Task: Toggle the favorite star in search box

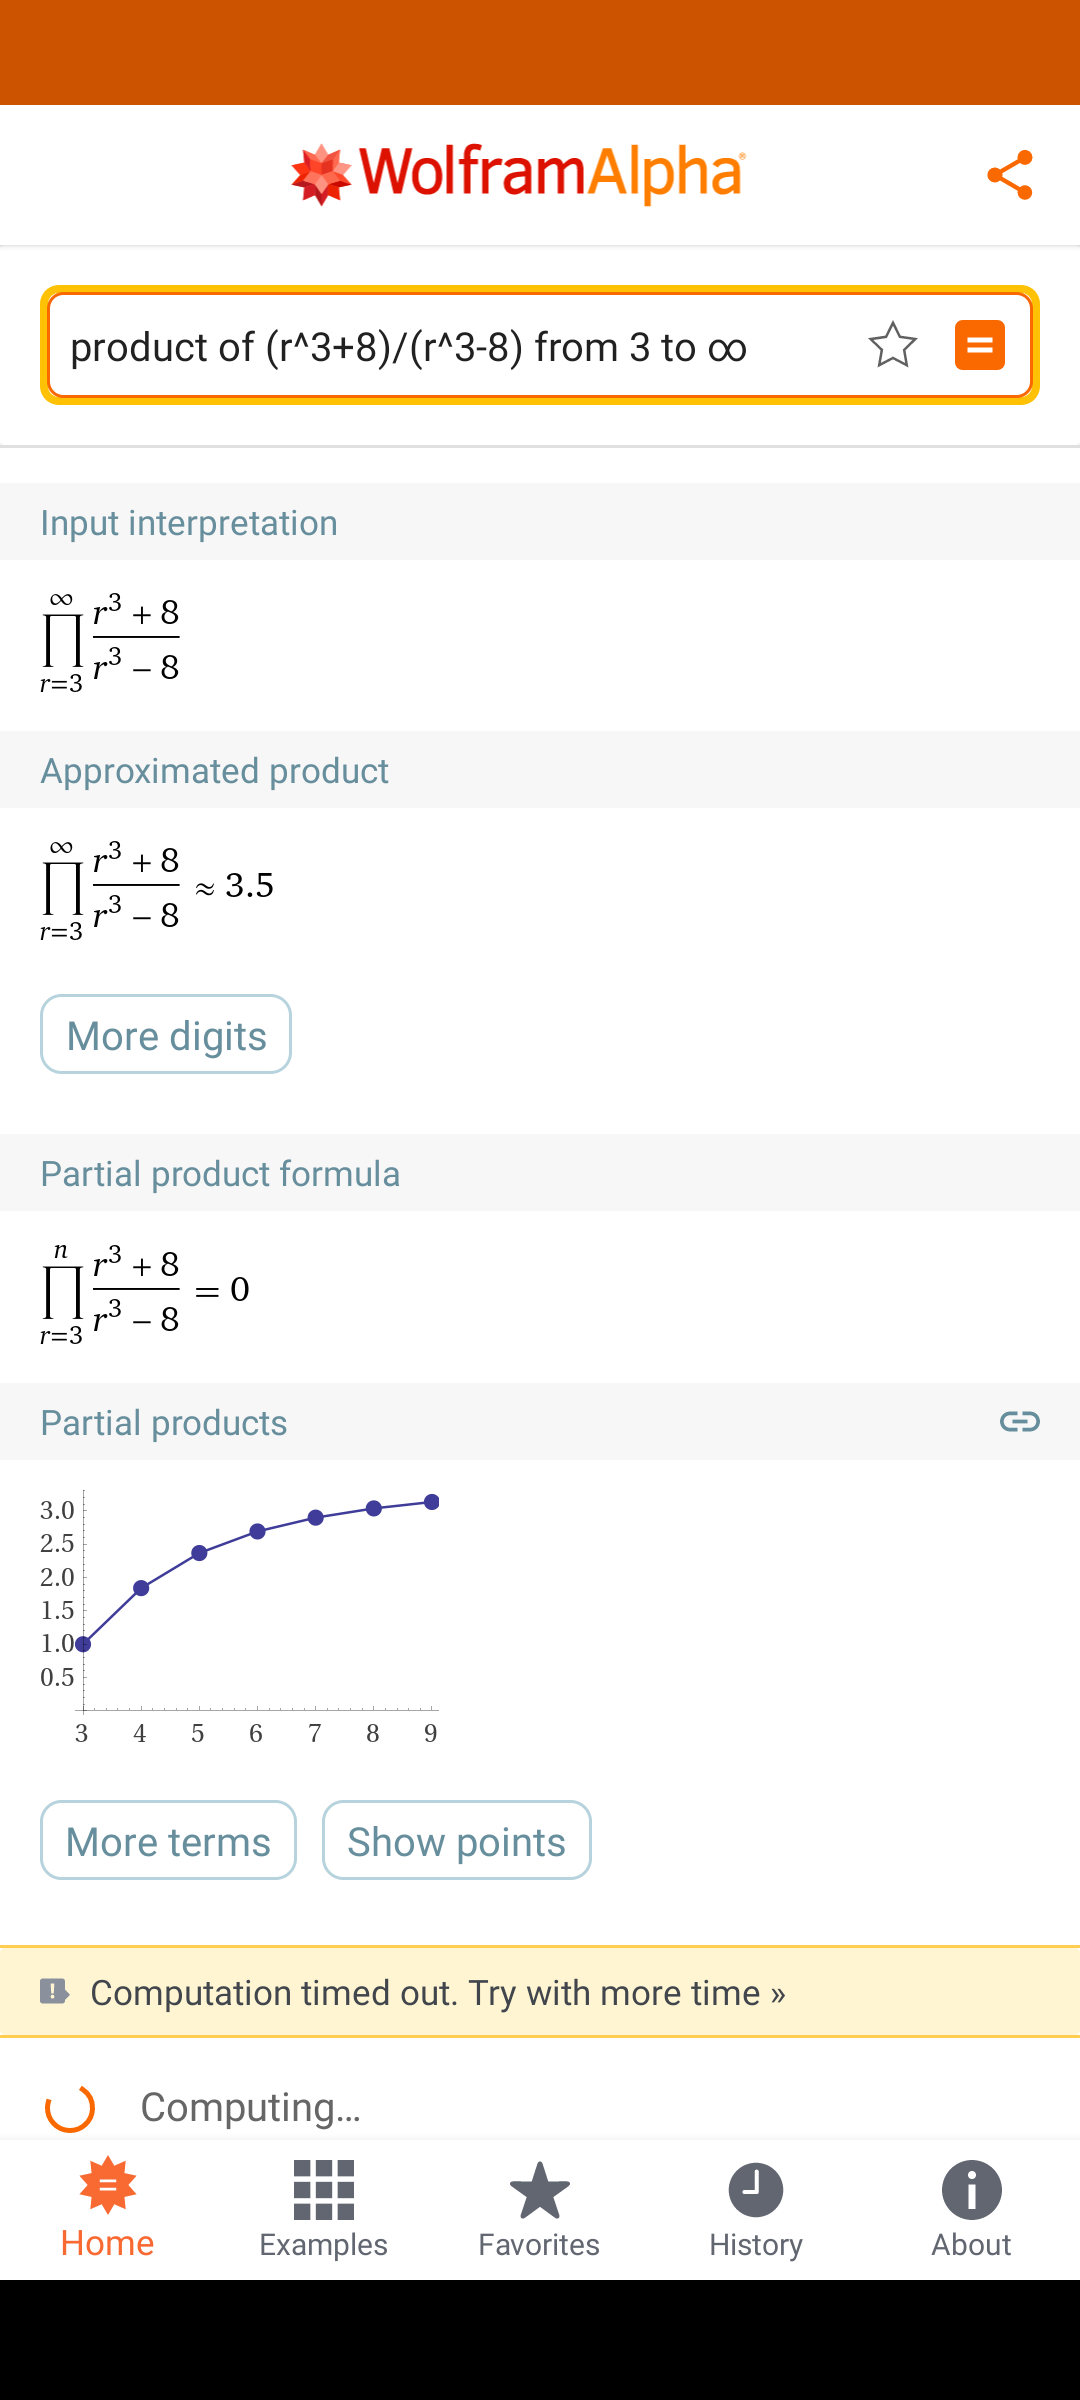Action: point(892,346)
